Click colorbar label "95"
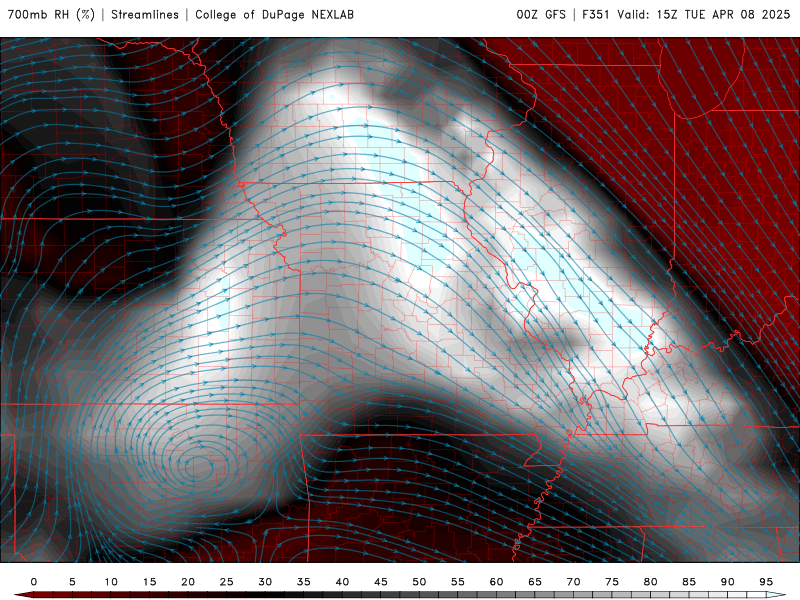 point(766,582)
